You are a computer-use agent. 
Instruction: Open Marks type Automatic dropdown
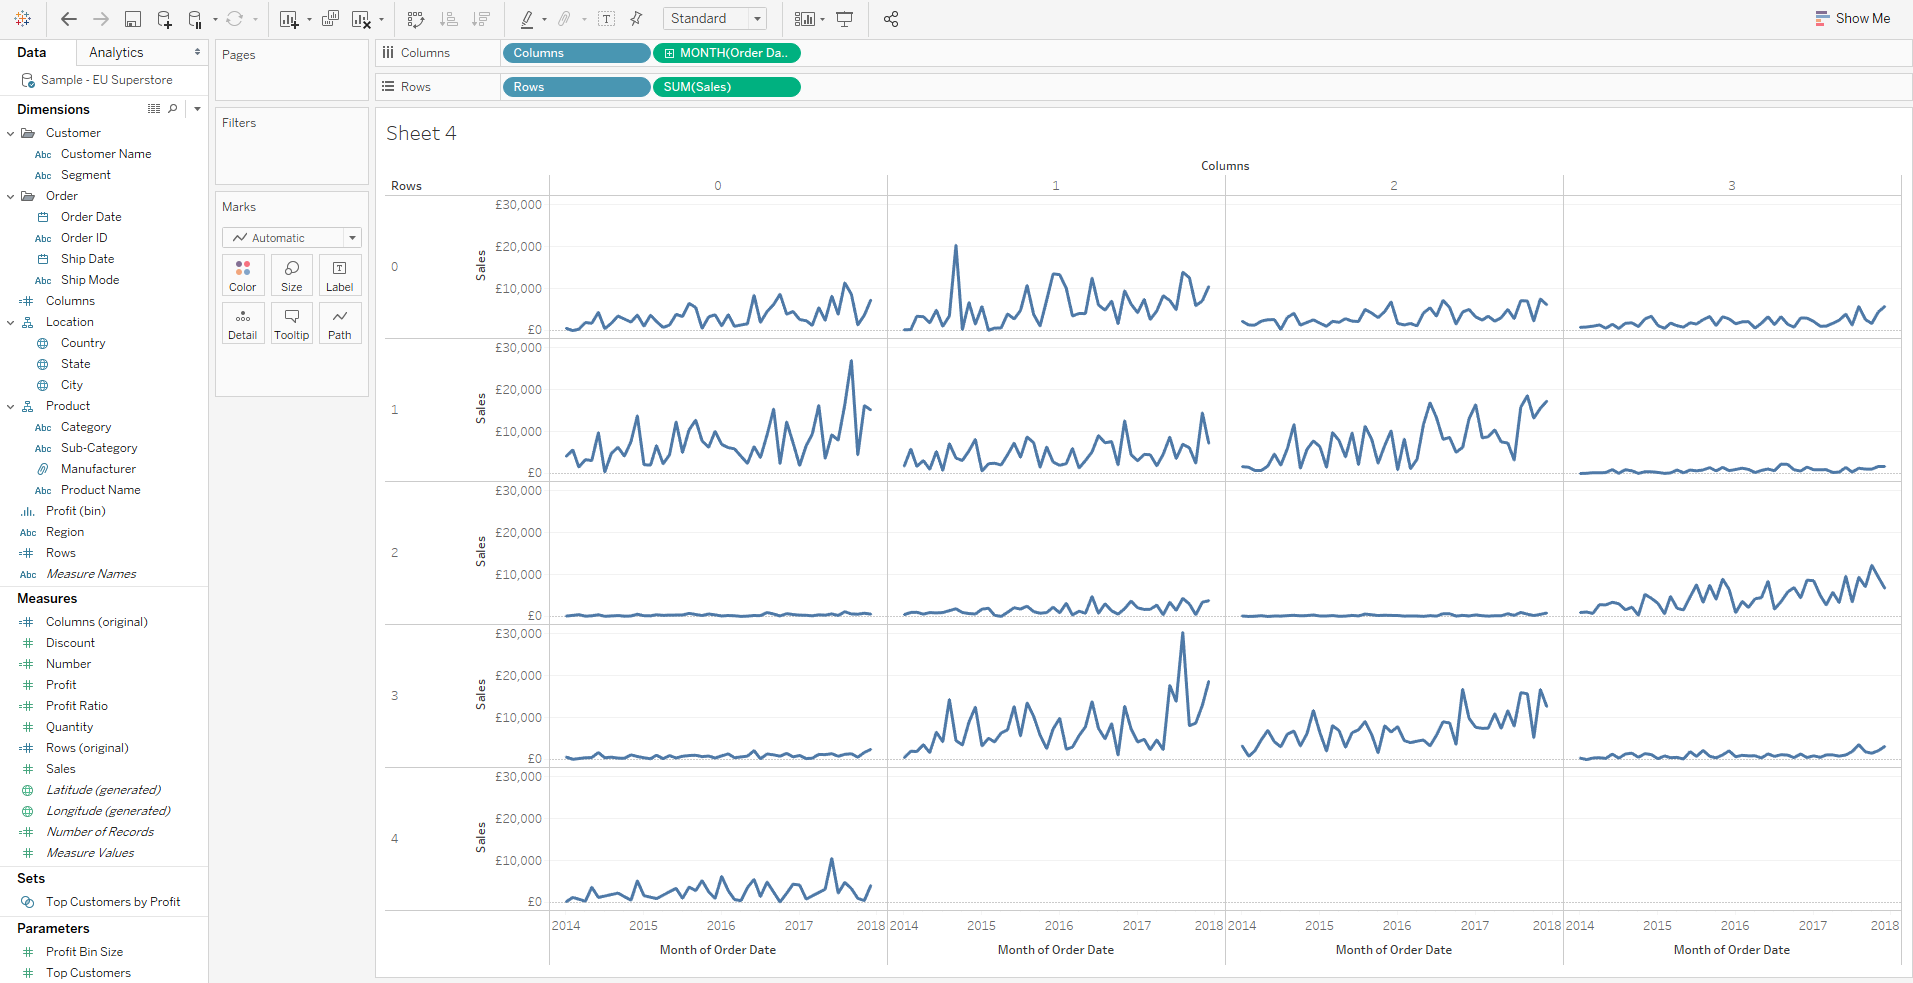pyautogui.click(x=291, y=238)
